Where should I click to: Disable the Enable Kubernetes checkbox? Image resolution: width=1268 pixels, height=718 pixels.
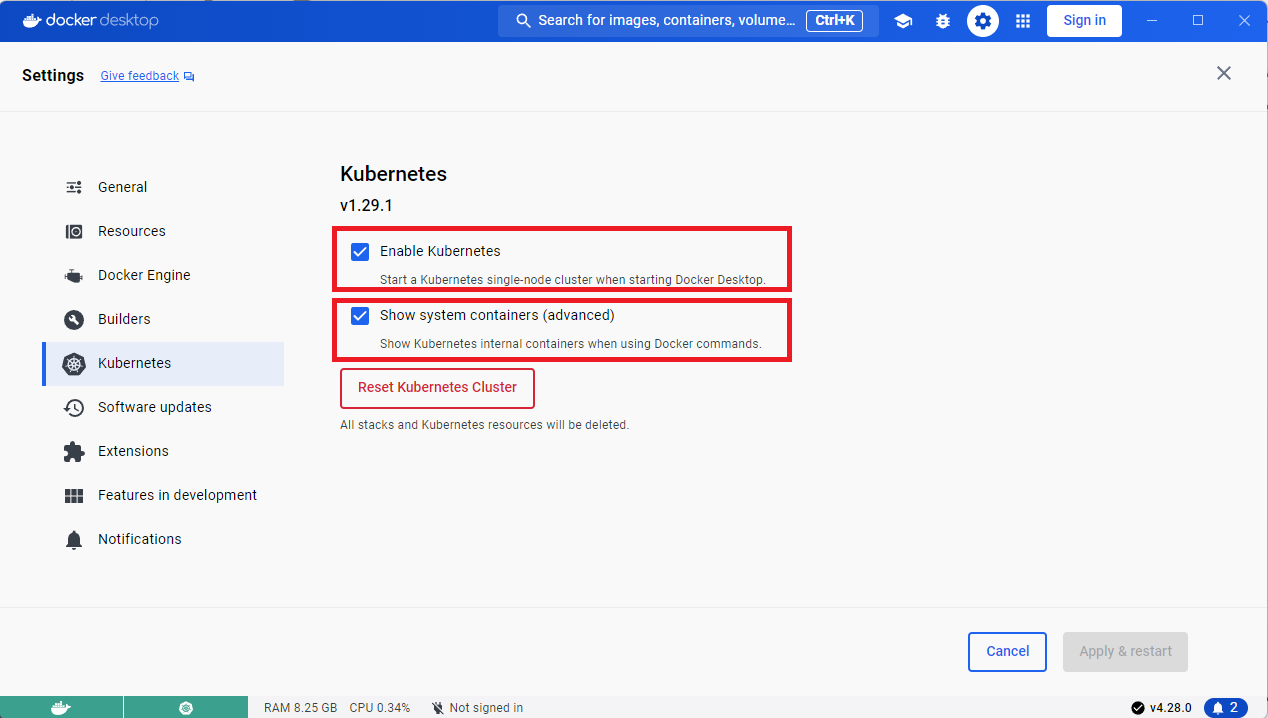pos(359,251)
